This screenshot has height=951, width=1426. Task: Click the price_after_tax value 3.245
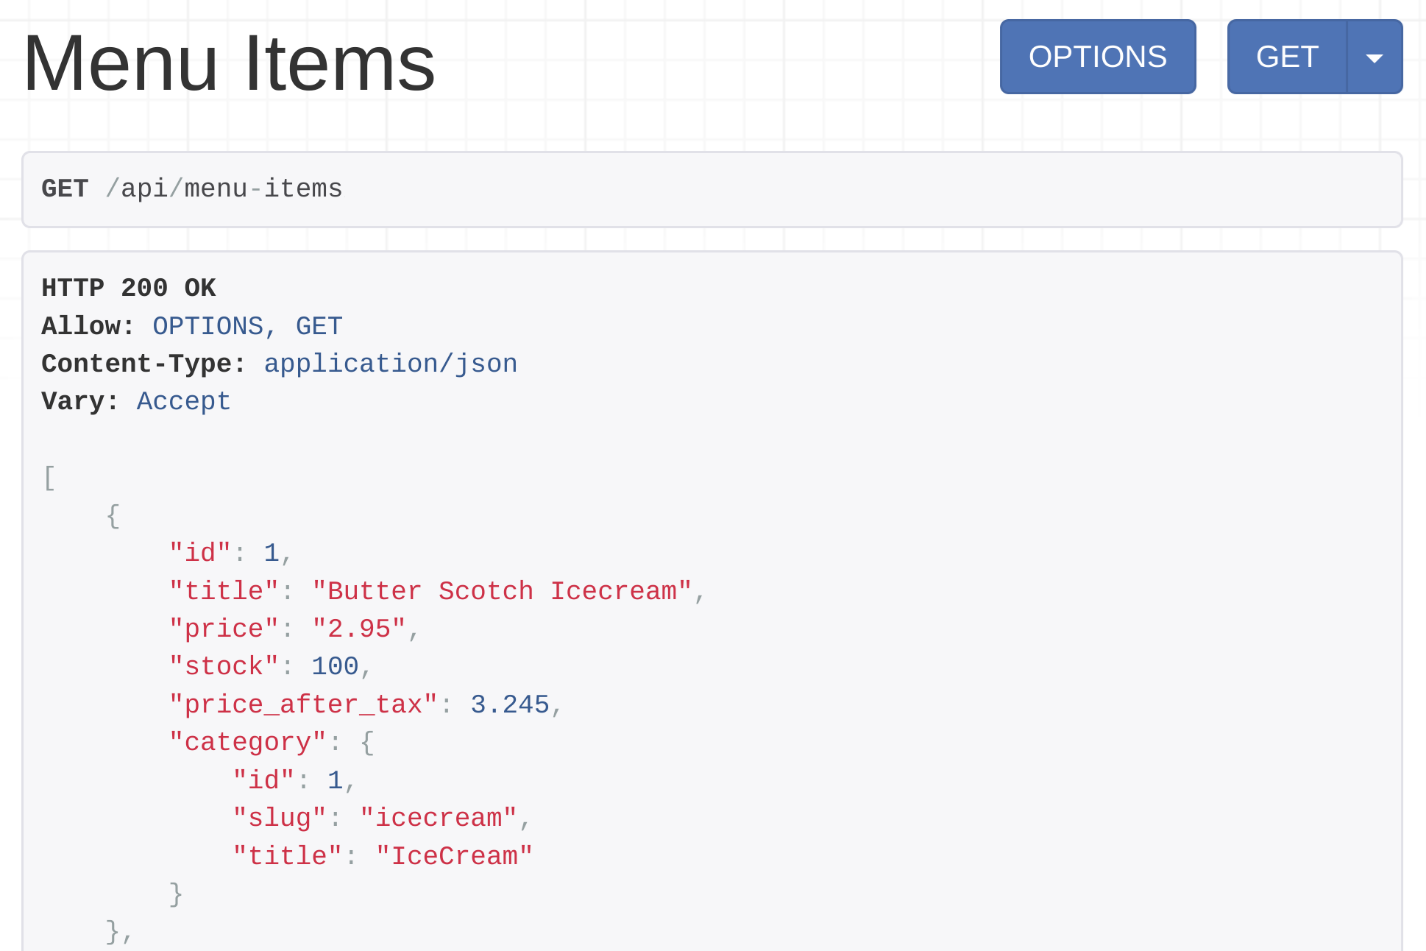(510, 704)
